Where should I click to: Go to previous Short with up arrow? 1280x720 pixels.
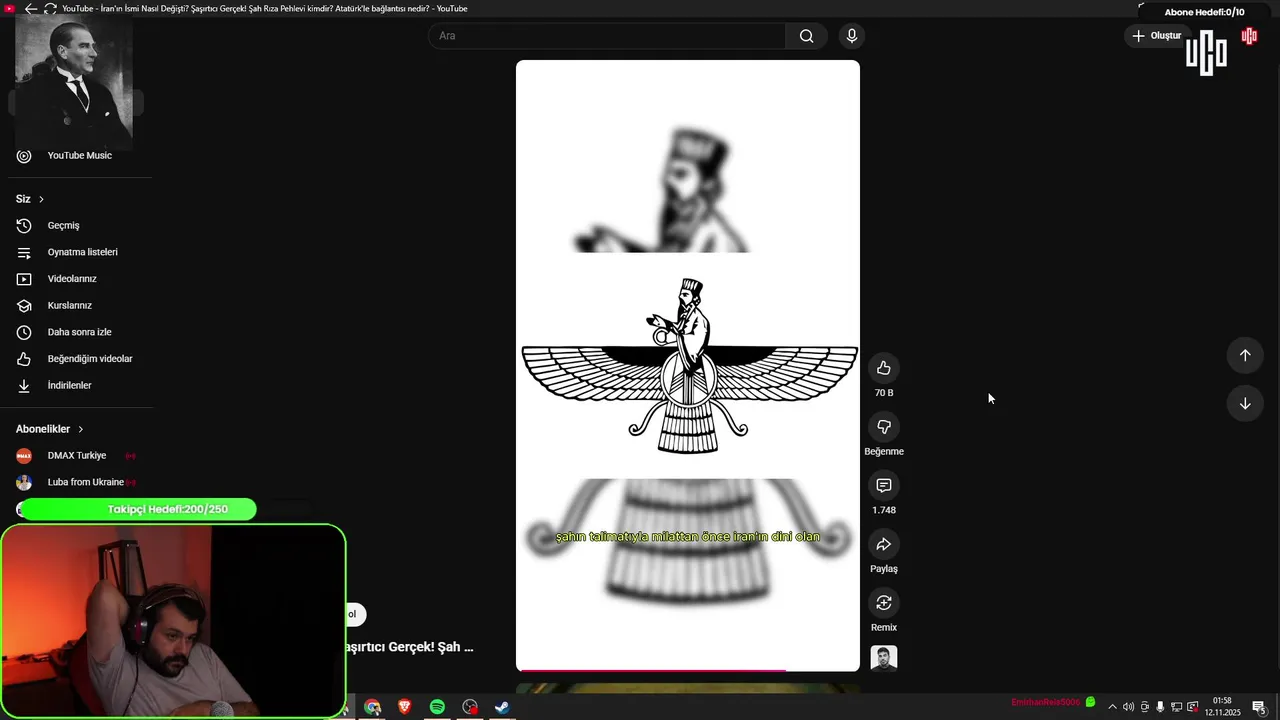(1245, 355)
